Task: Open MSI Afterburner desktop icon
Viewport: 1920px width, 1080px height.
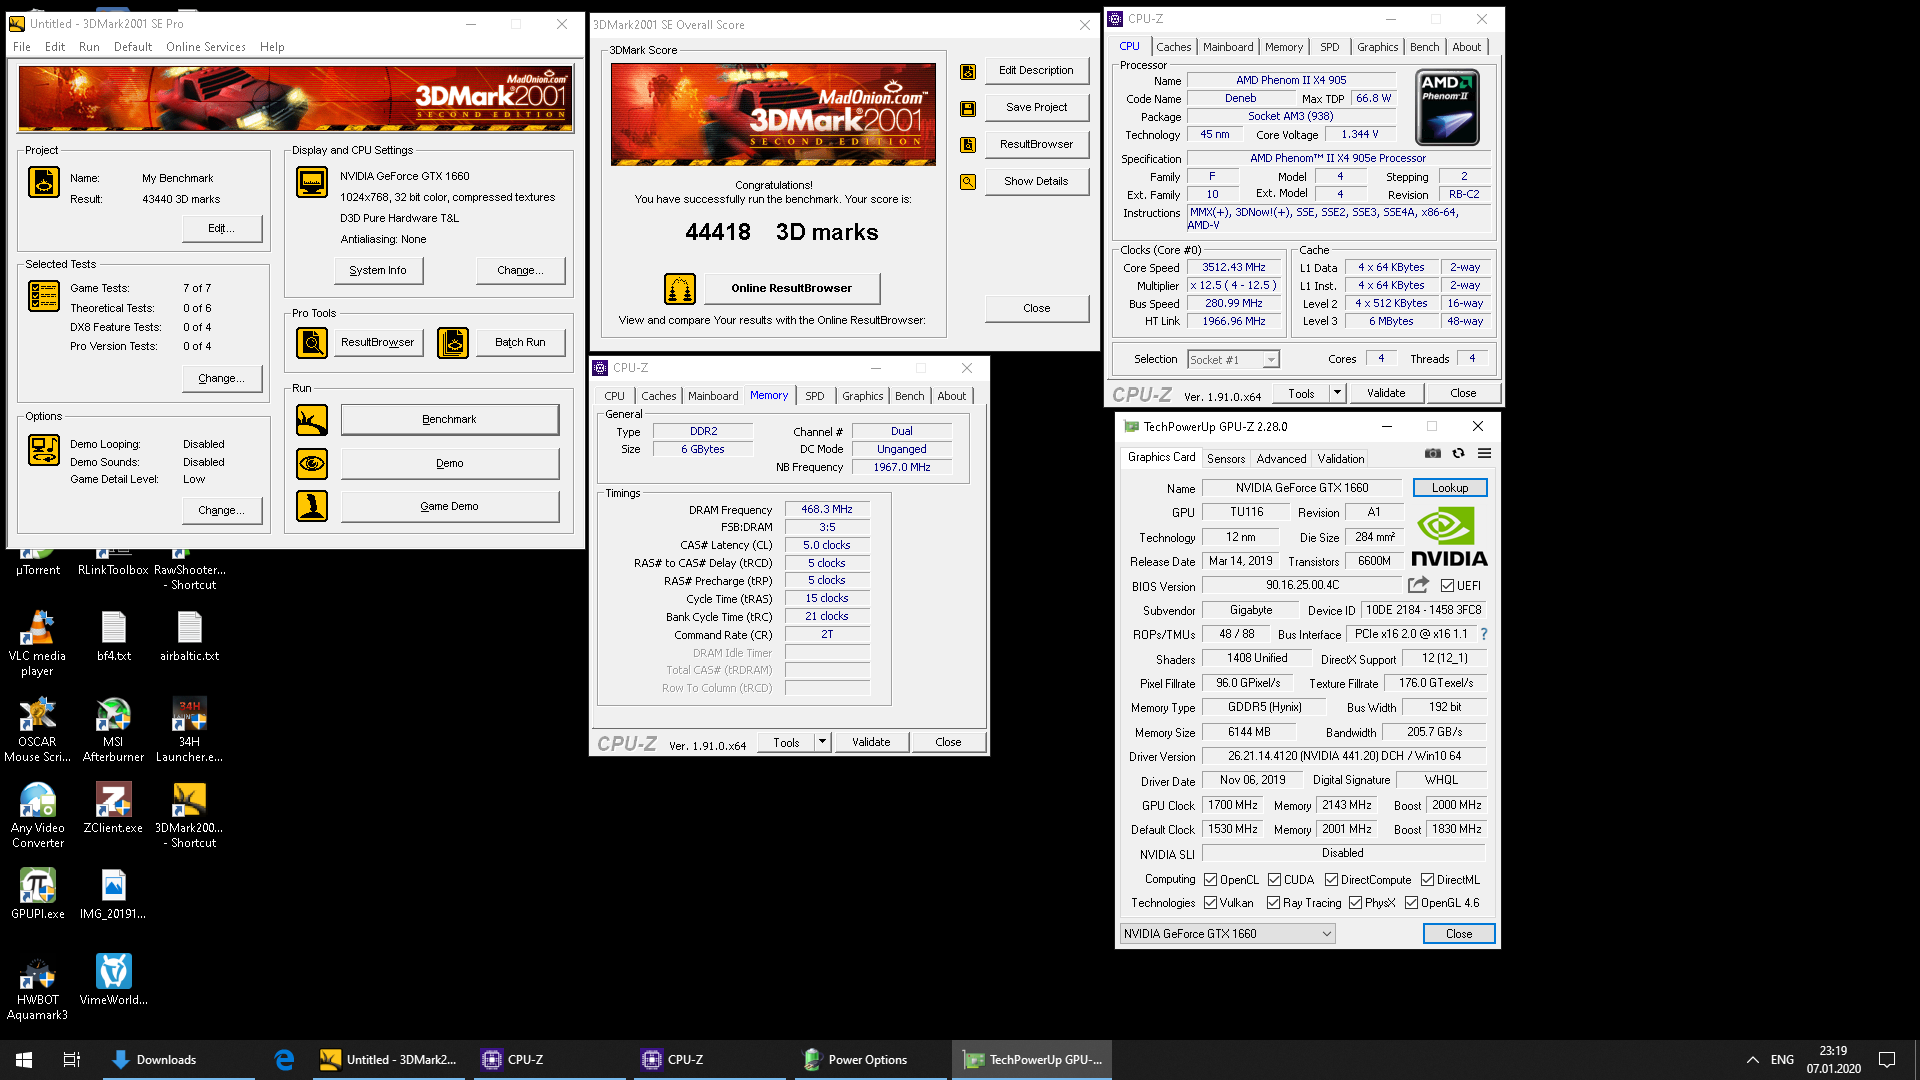Action: pos(113,730)
